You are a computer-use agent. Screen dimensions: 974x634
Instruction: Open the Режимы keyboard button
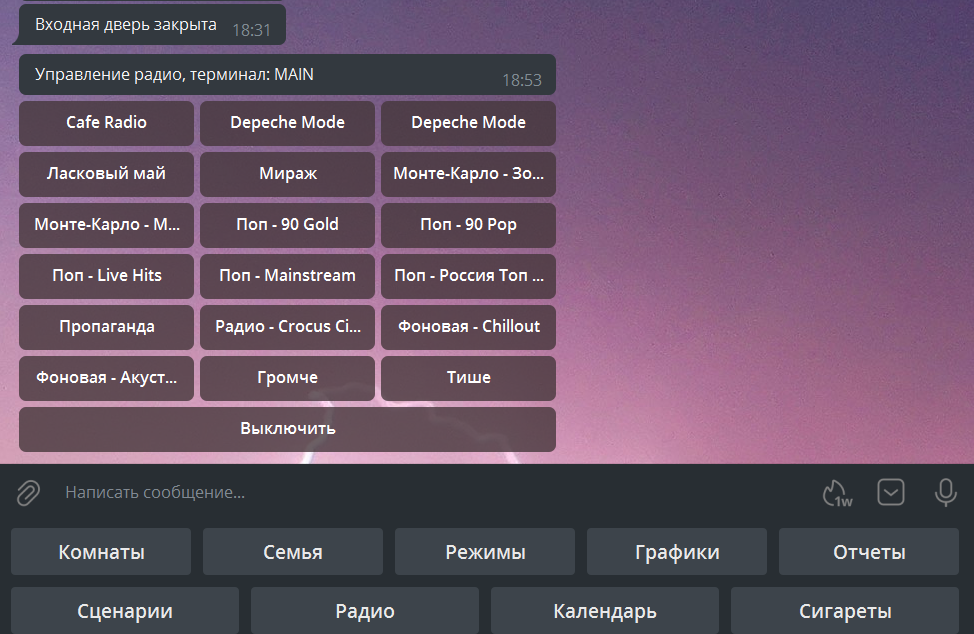pos(485,551)
